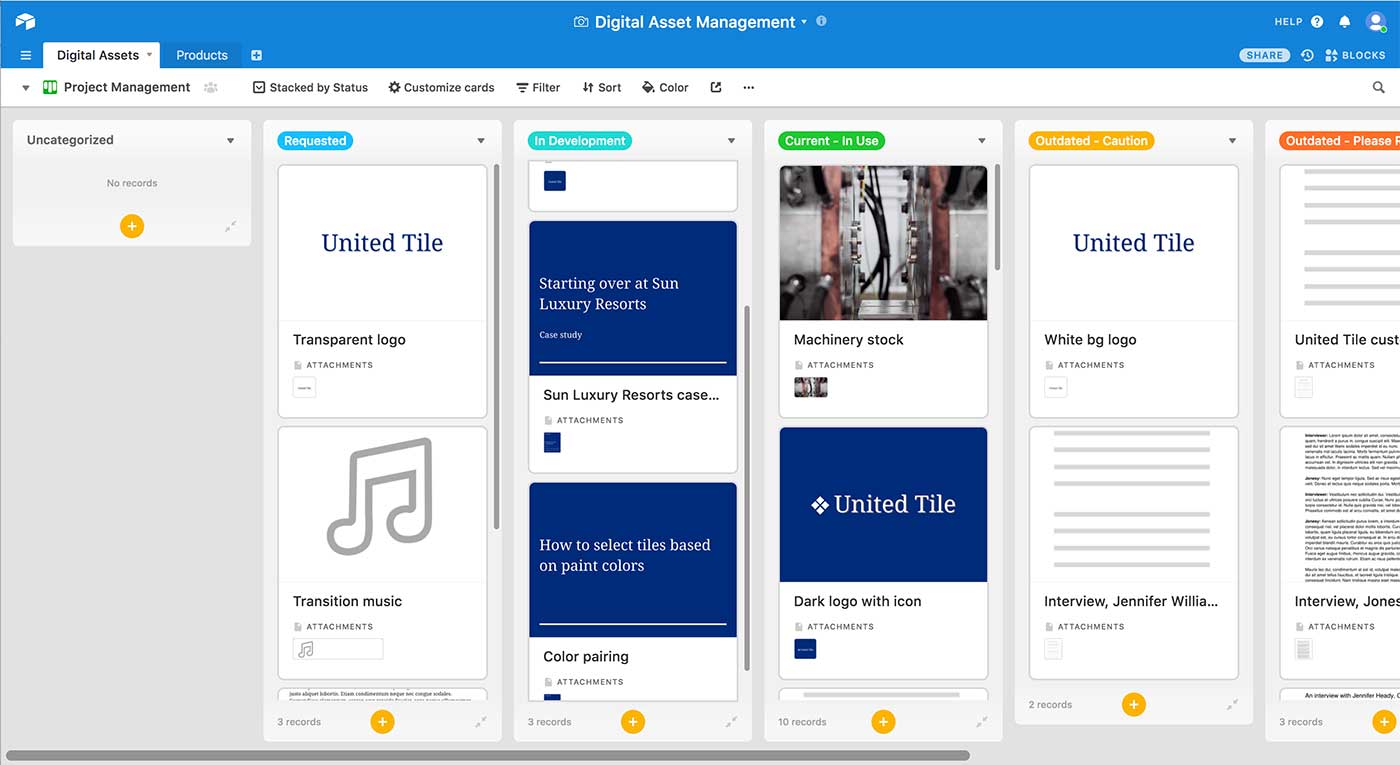Collapse the Current - In Use stack
This screenshot has width=1400, height=765.
tap(982, 721)
